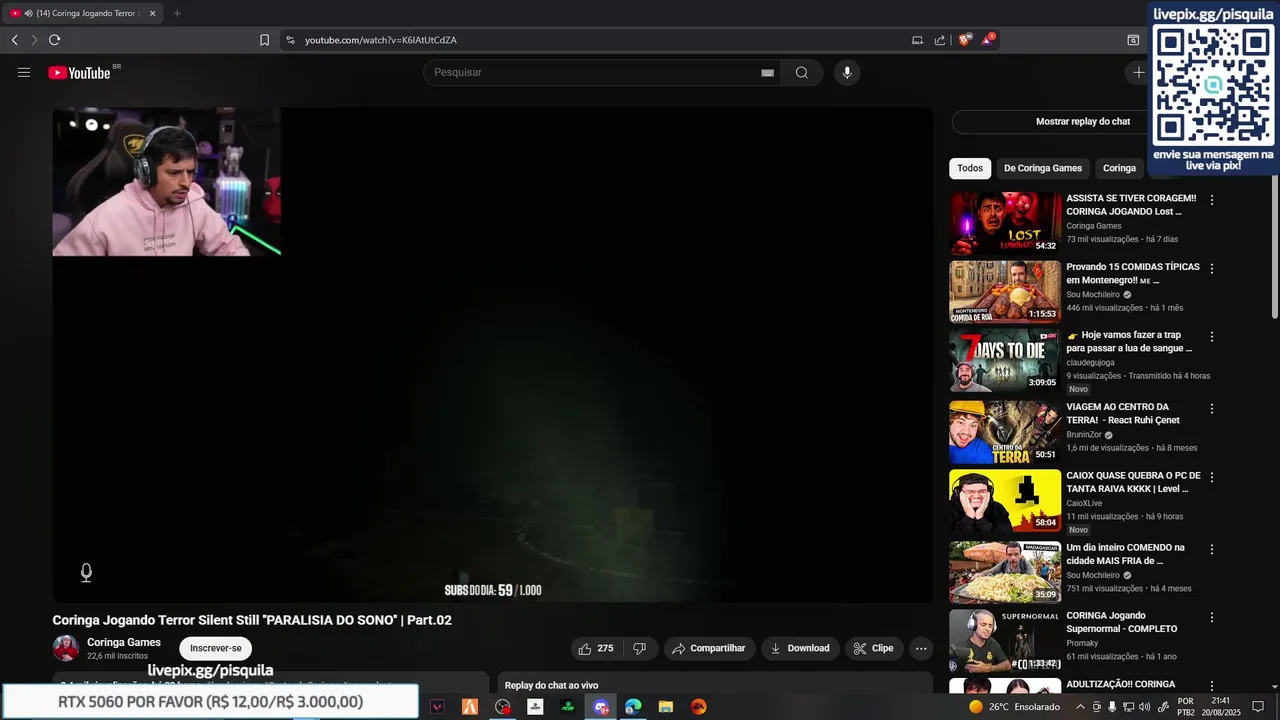Open Sou Mochileiro channel under Provando video

tap(1093, 295)
